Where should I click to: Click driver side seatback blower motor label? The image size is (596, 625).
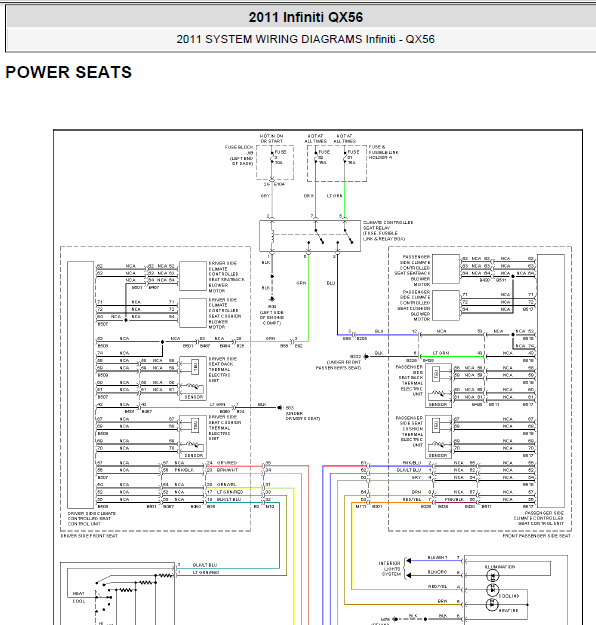(x=226, y=277)
